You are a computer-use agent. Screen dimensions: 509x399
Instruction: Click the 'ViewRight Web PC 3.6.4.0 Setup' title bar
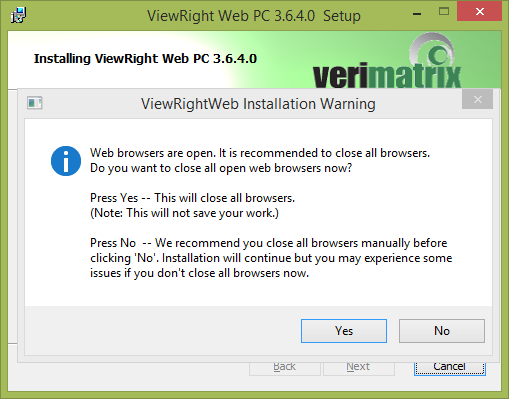pyautogui.click(x=254, y=16)
